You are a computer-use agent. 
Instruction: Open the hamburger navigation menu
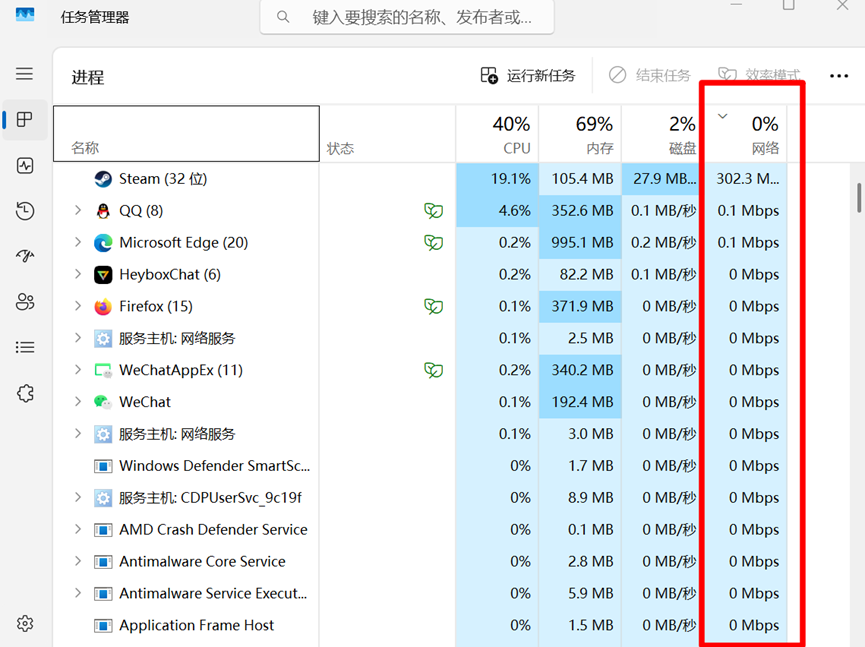[x=24, y=73]
